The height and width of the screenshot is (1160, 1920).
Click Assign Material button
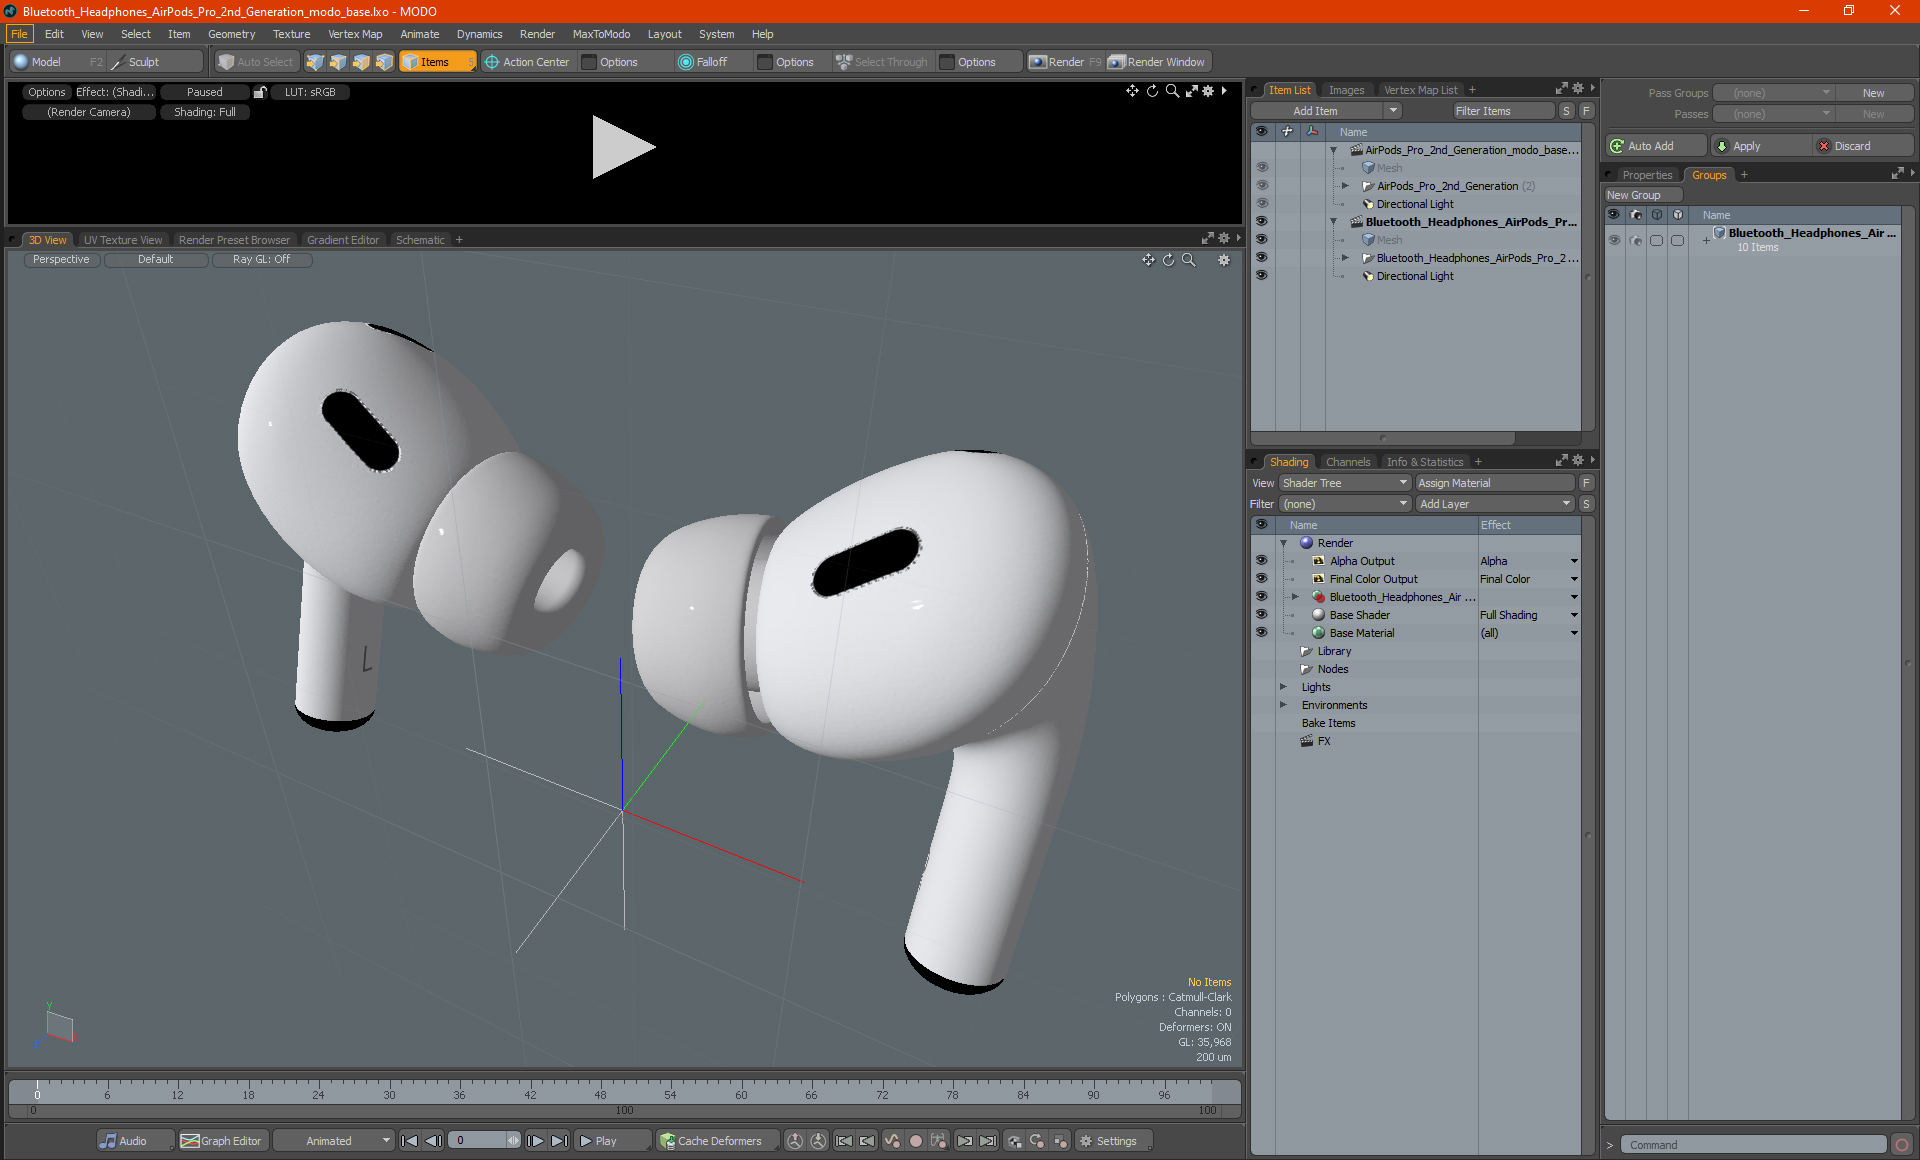click(x=1495, y=483)
